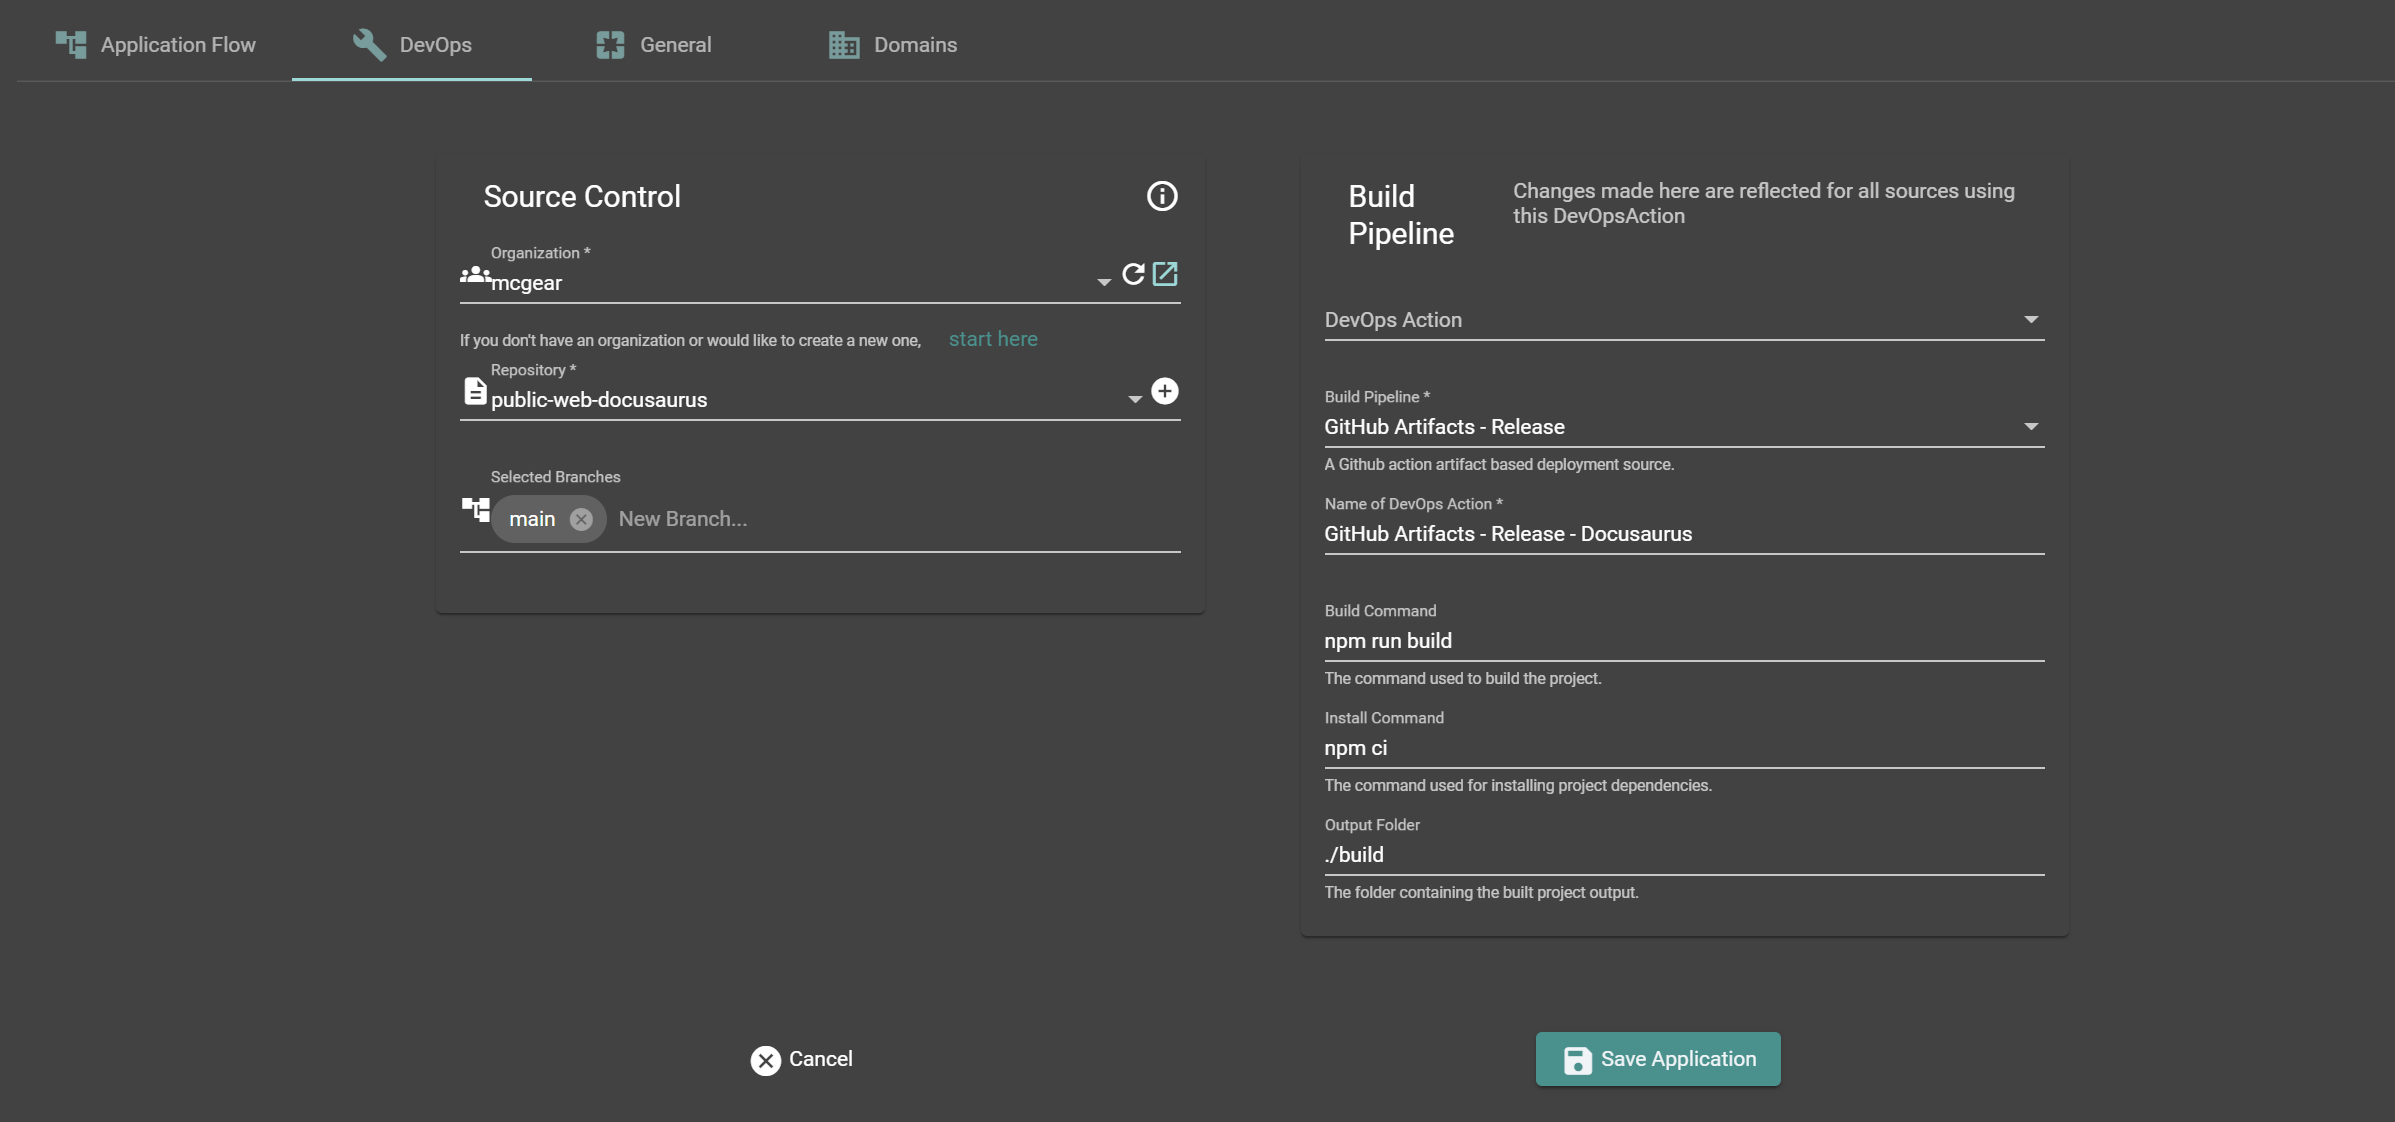The width and height of the screenshot is (2395, 1122).
Task: Expand the Organization dropdown arrow
Action: pyautogui.click(x=1104, y=283)
